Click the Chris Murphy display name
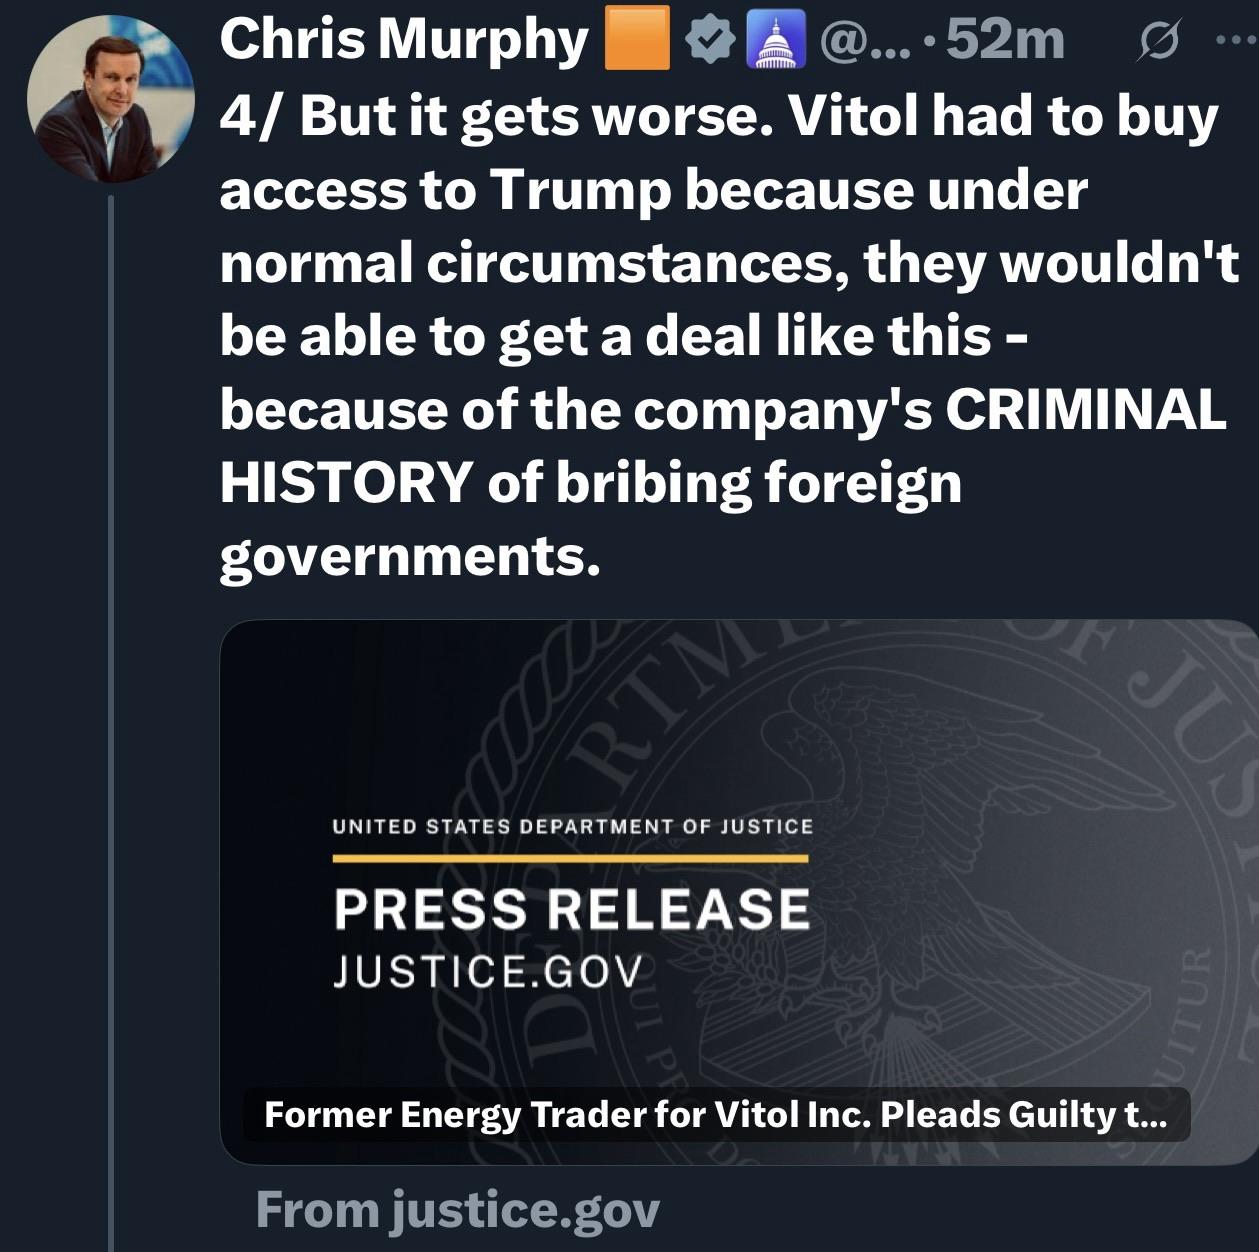The image size is (1259, 1252). point(403,41)
